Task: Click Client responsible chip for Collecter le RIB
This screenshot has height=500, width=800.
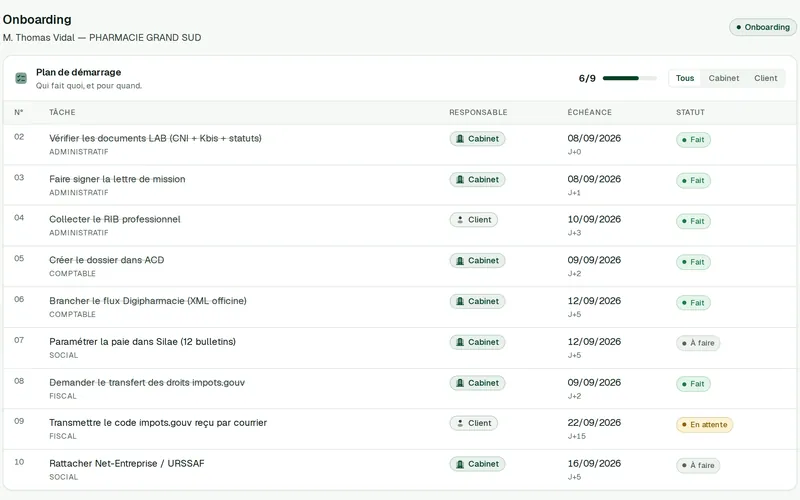Action: click(x=473, y=220)
